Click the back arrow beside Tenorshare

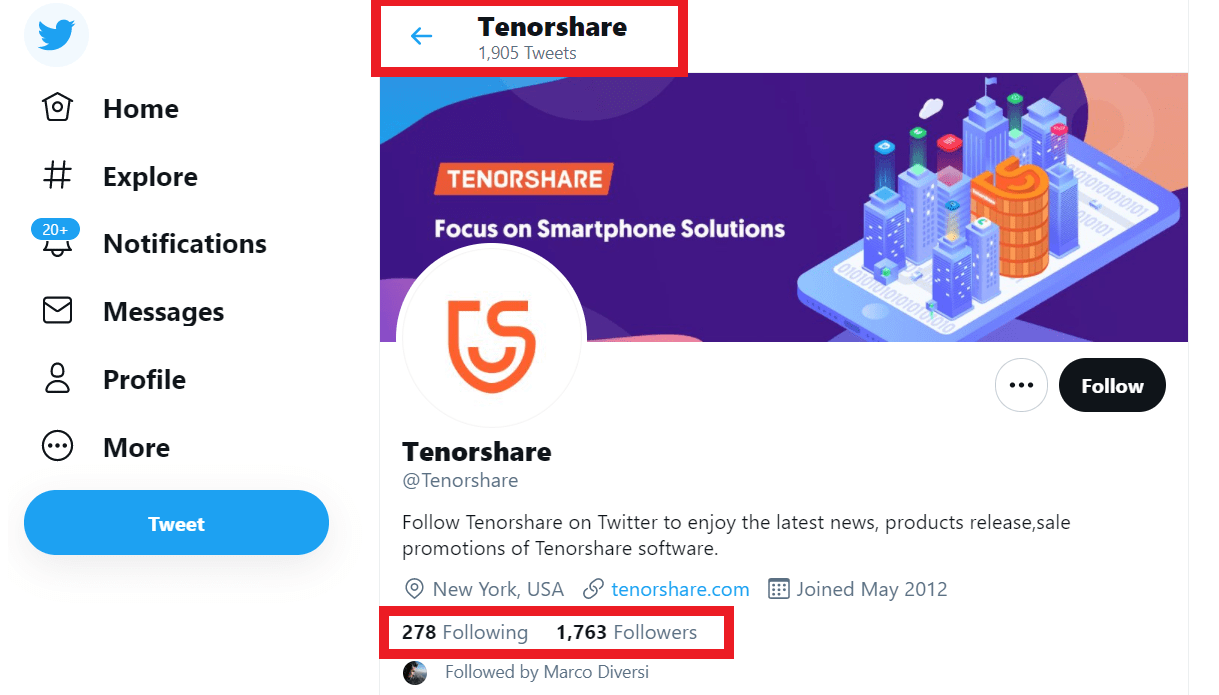click(421, 34)
